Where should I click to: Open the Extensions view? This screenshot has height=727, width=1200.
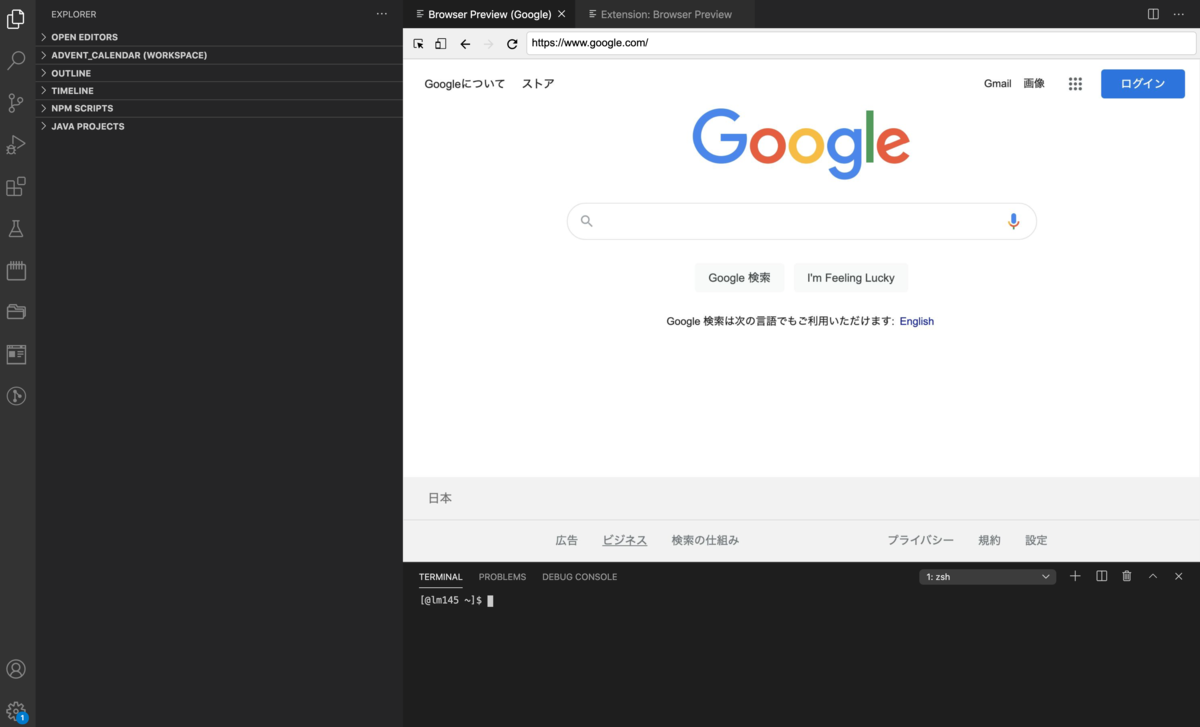click(16, 187)
